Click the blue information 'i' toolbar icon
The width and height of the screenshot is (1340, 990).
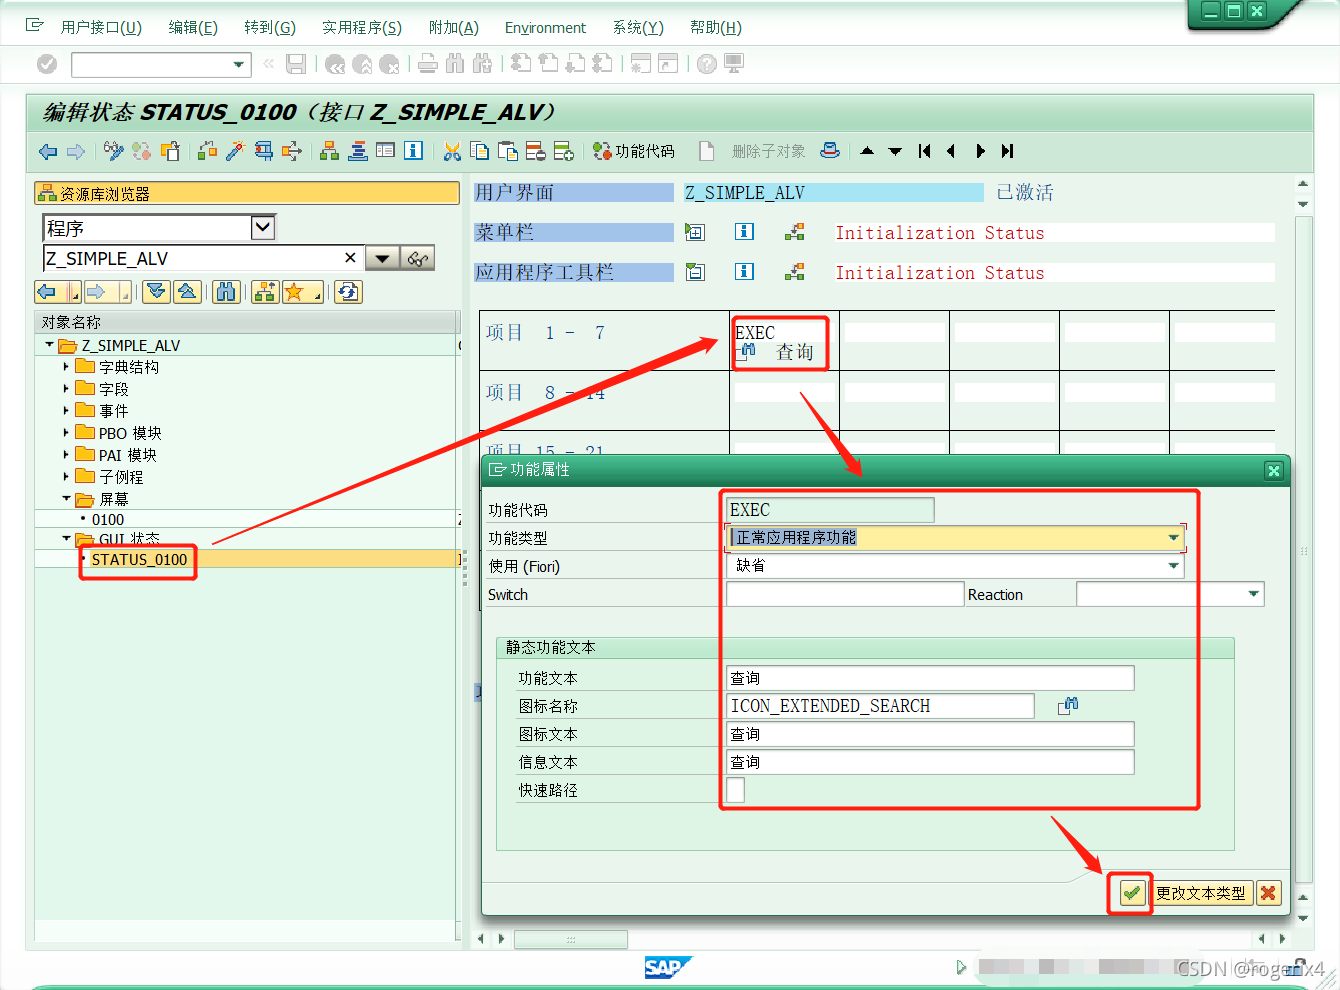click(x=414, y=151)
